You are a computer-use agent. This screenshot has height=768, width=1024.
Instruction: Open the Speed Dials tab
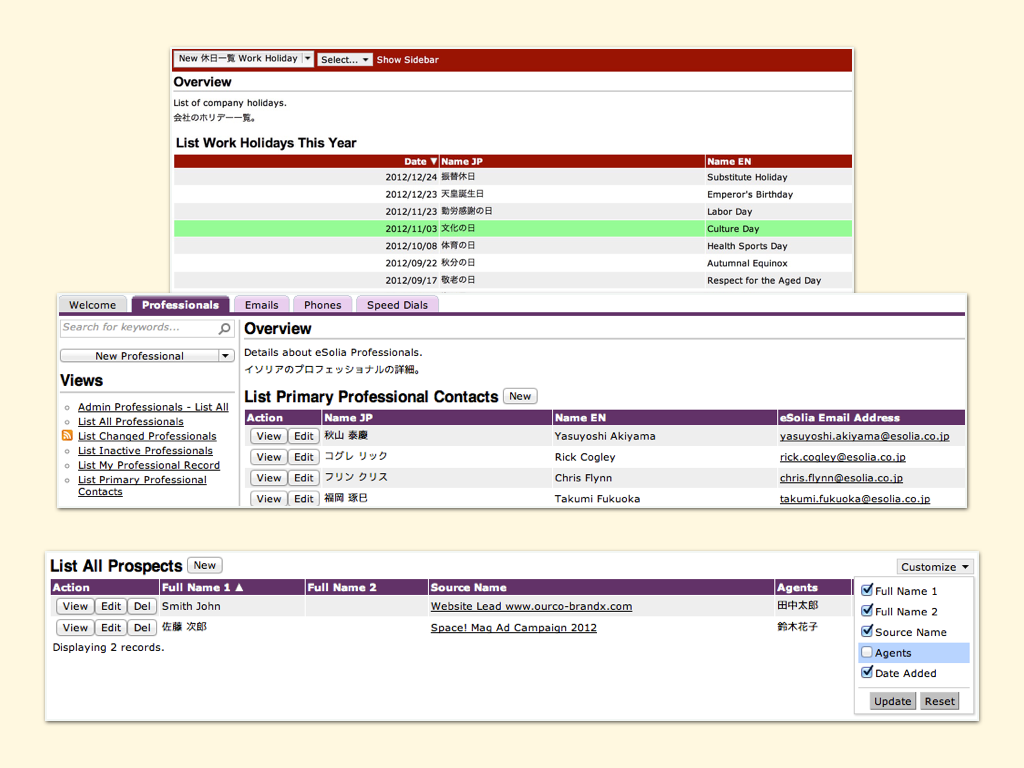tap(397, 305)
